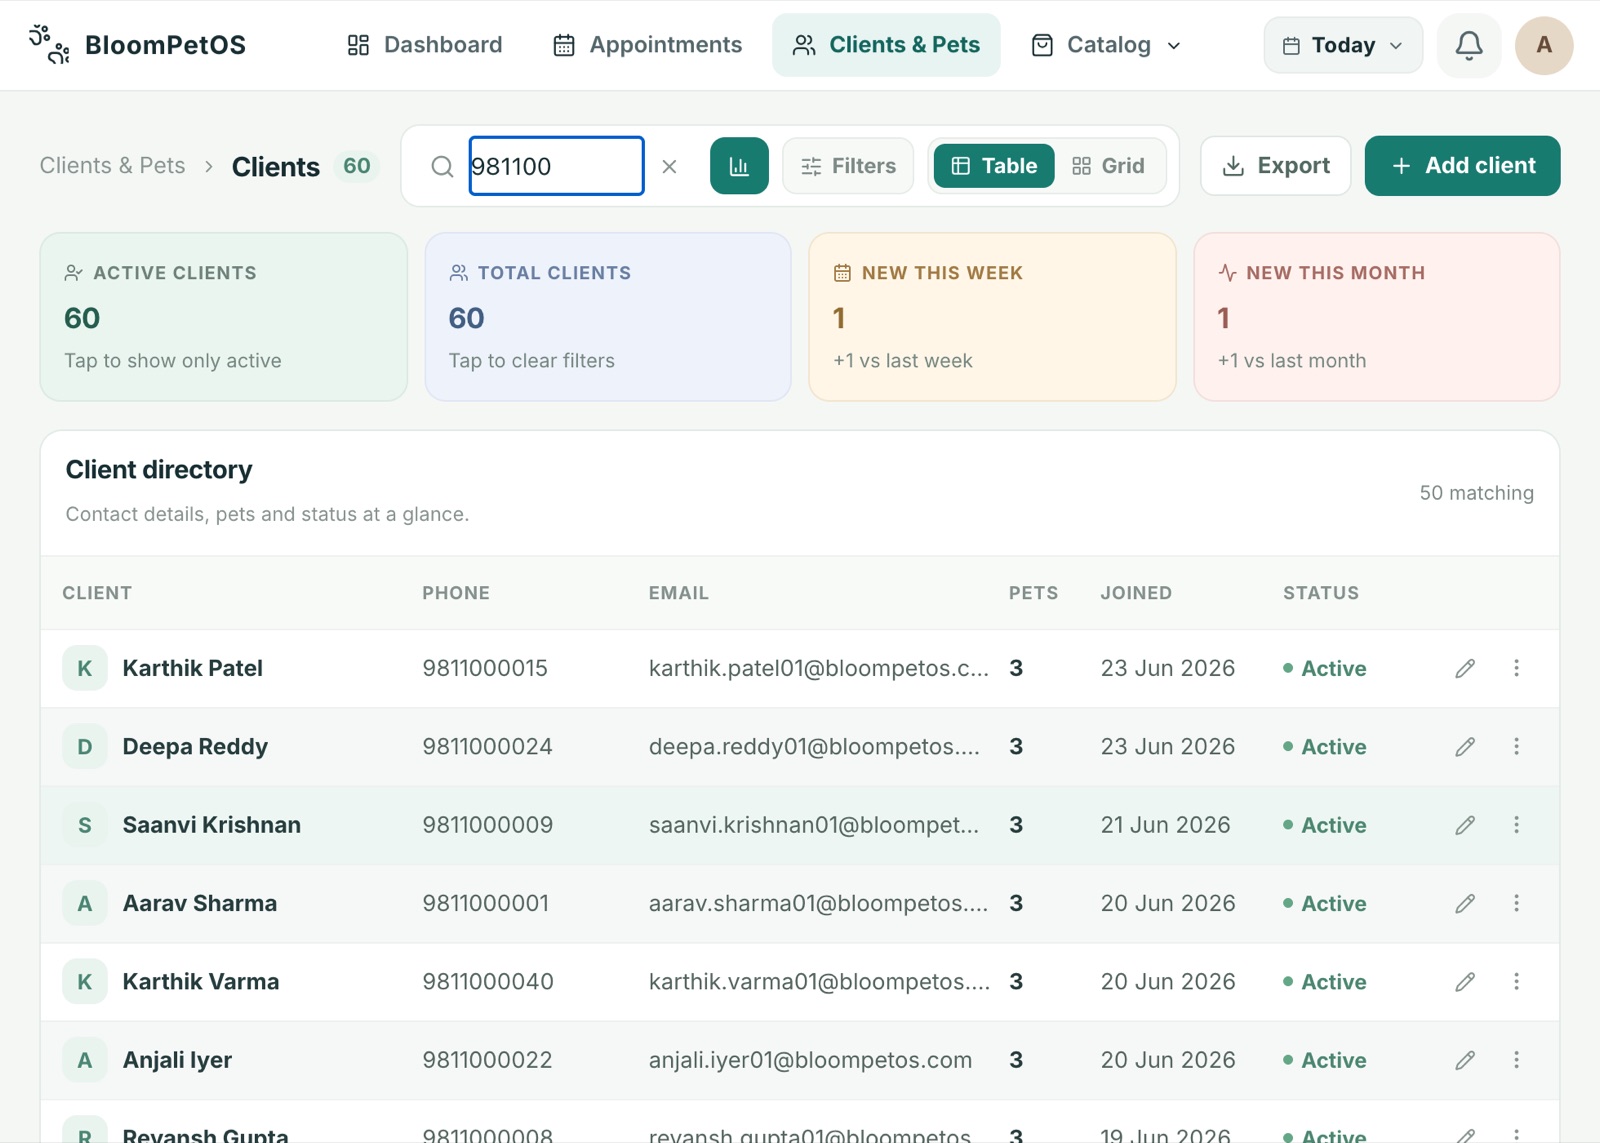1600x1143 pixels.
Task: Select the New This Month card
Action: click(x=1377, y=317)
